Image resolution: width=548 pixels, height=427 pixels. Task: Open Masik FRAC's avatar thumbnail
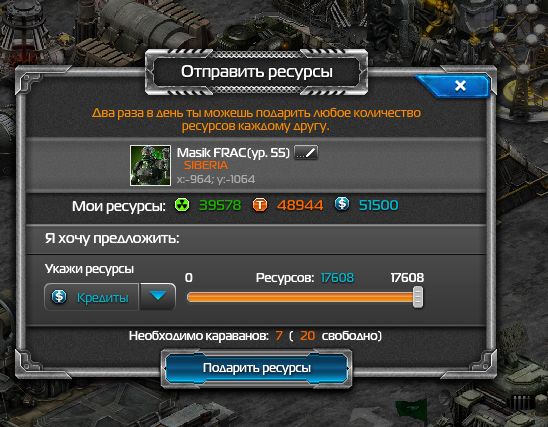click(x=150, y=165)
